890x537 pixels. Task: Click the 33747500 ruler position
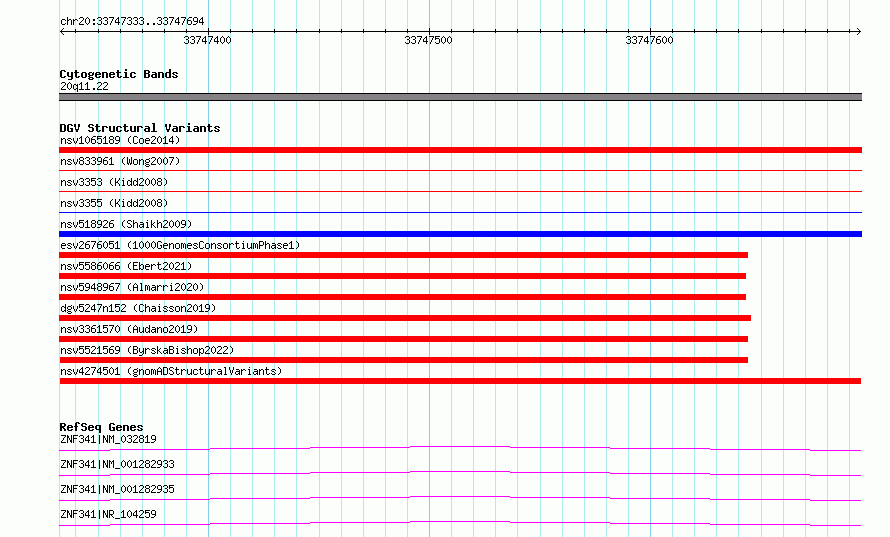428,40
